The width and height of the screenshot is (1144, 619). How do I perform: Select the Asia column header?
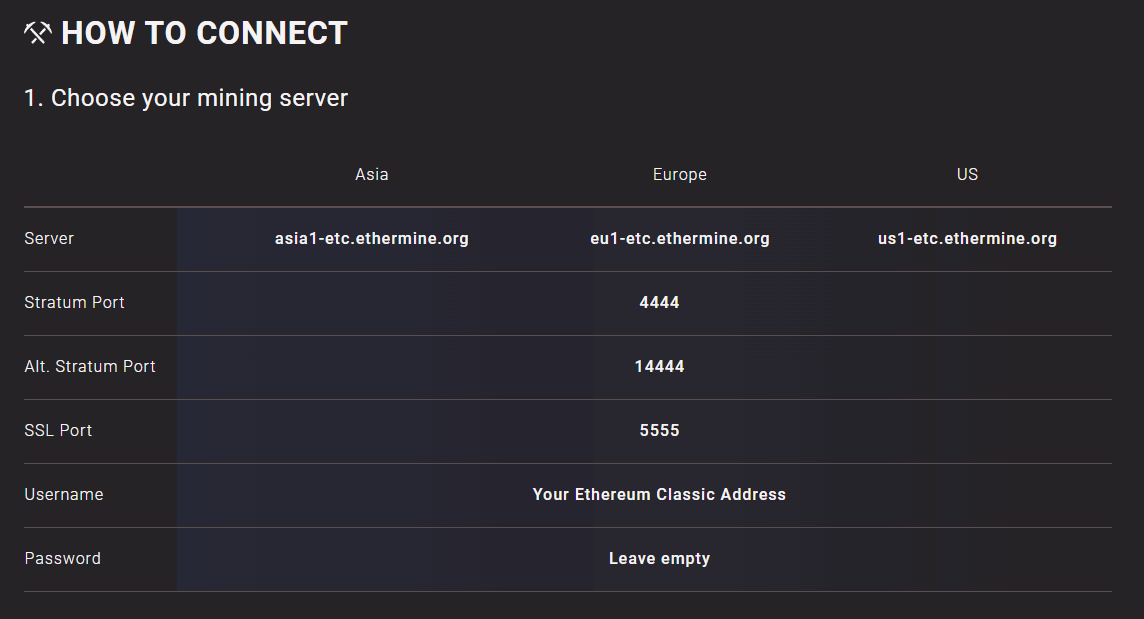pos(371,174)
